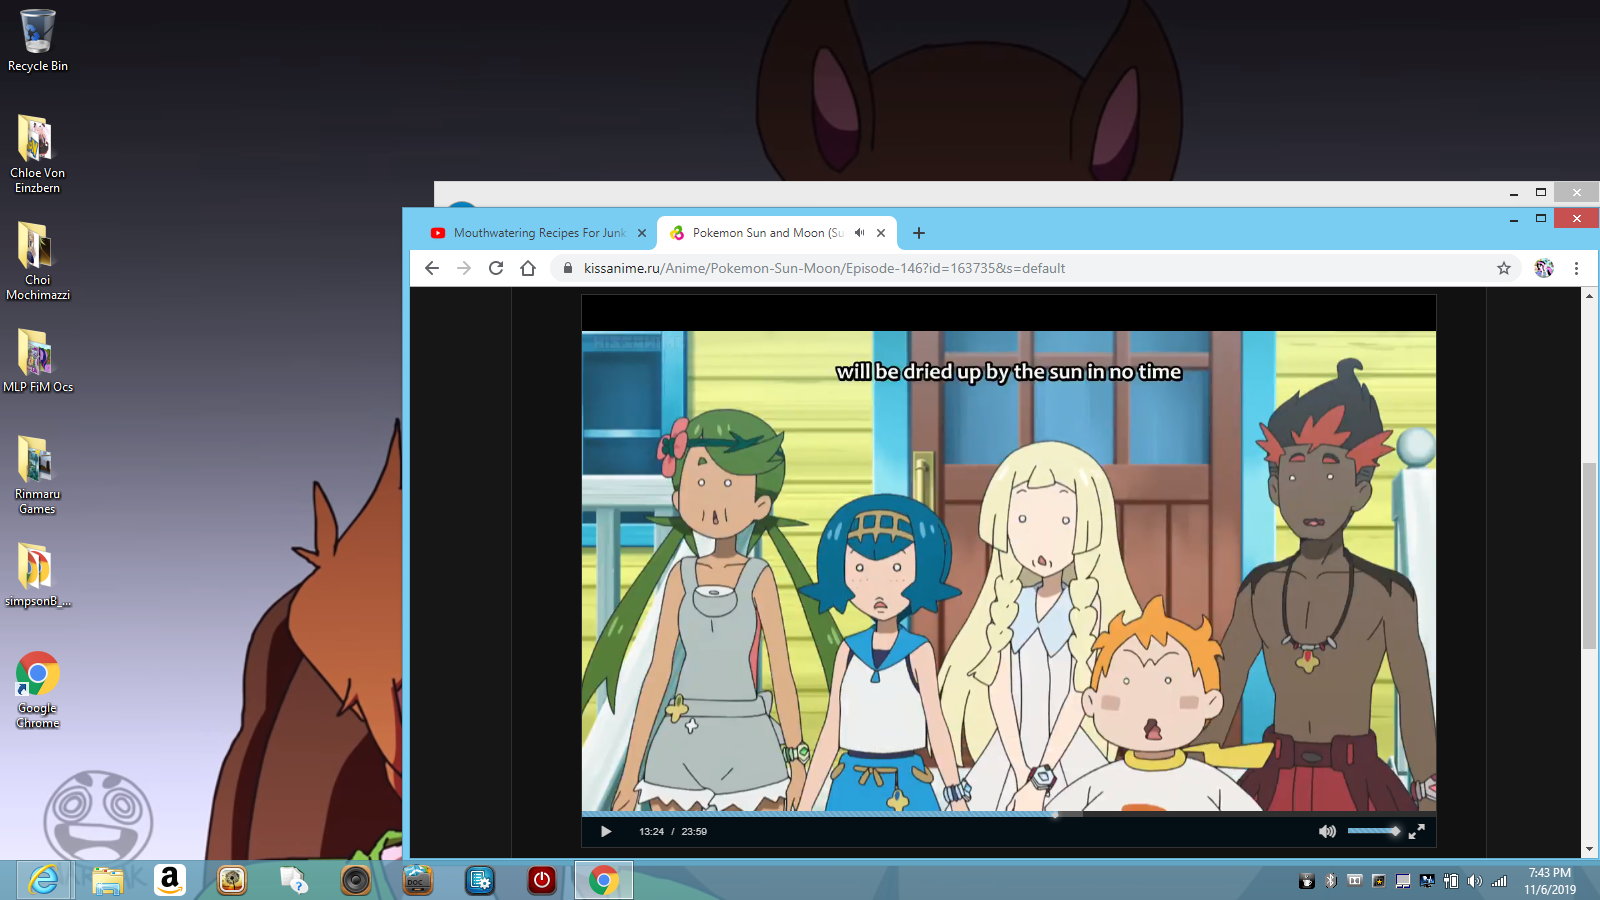This screenshot has height=900, width=1600.
Task: Open Choi Mochimazzi folder
Action: click(37, 260)
